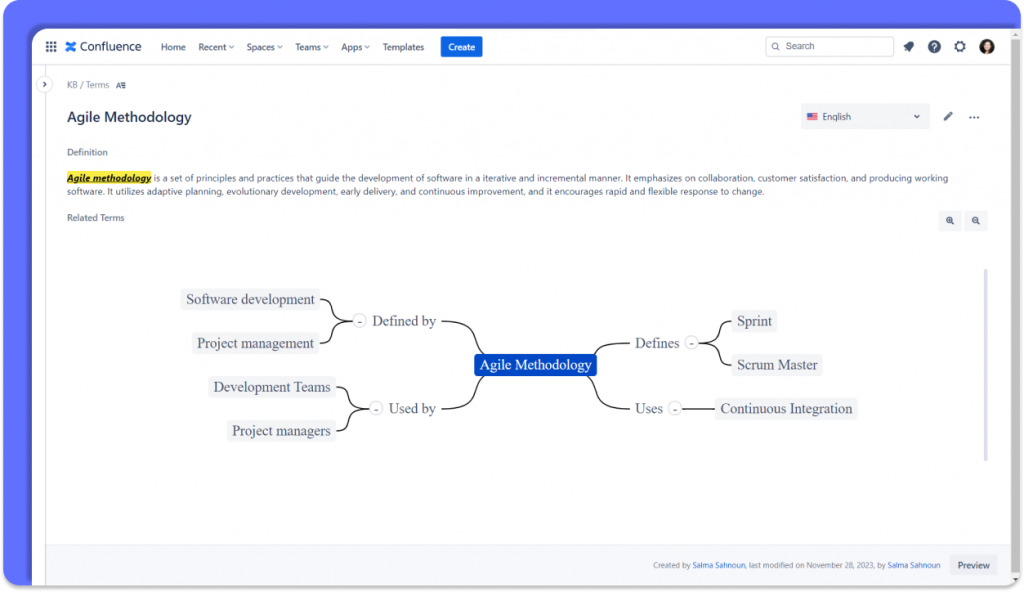This screenshot has height=592, width=1024.
Task: Open notifications via the bell icon
Action: tap(909, 46)
